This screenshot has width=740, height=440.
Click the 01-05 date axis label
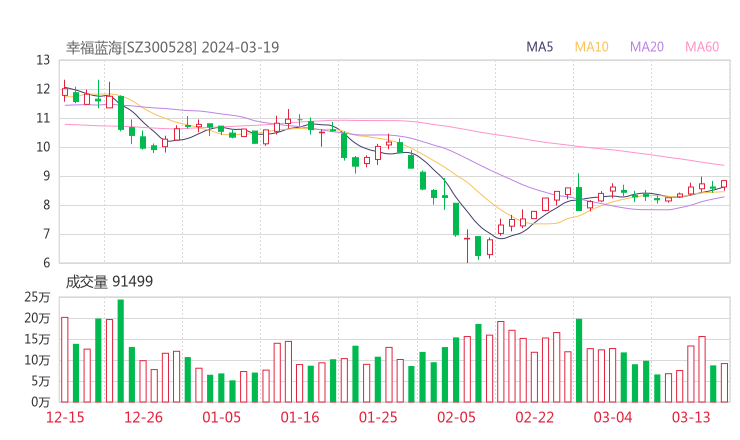221,417
